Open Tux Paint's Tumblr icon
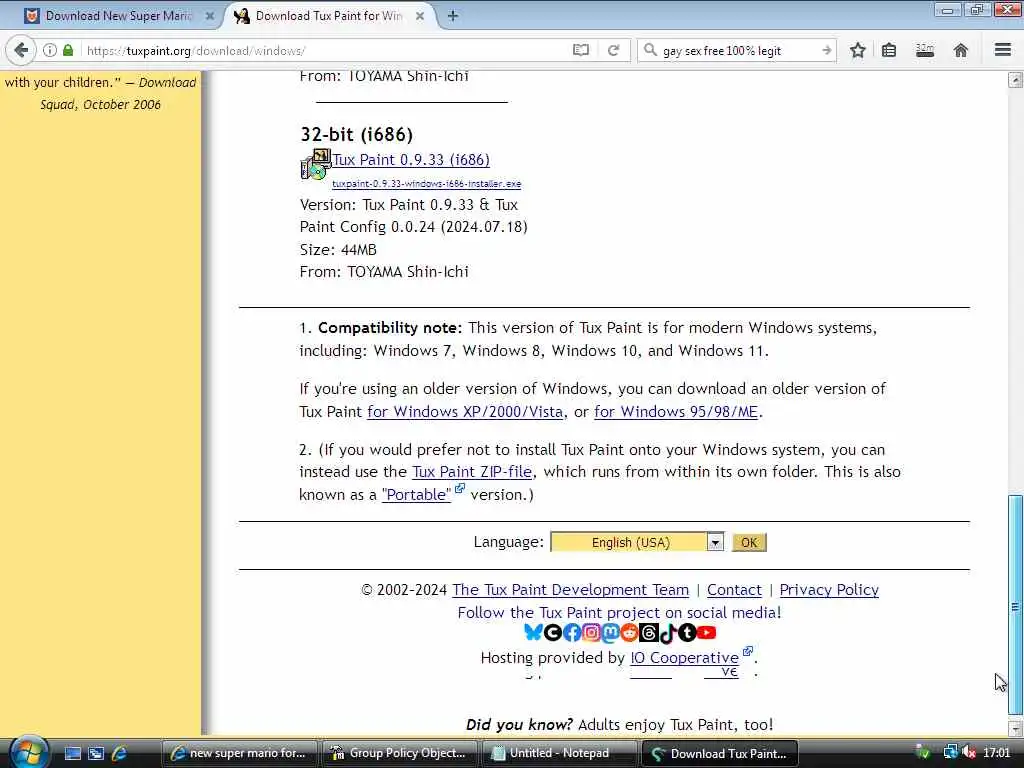 [x=687, y=632]
